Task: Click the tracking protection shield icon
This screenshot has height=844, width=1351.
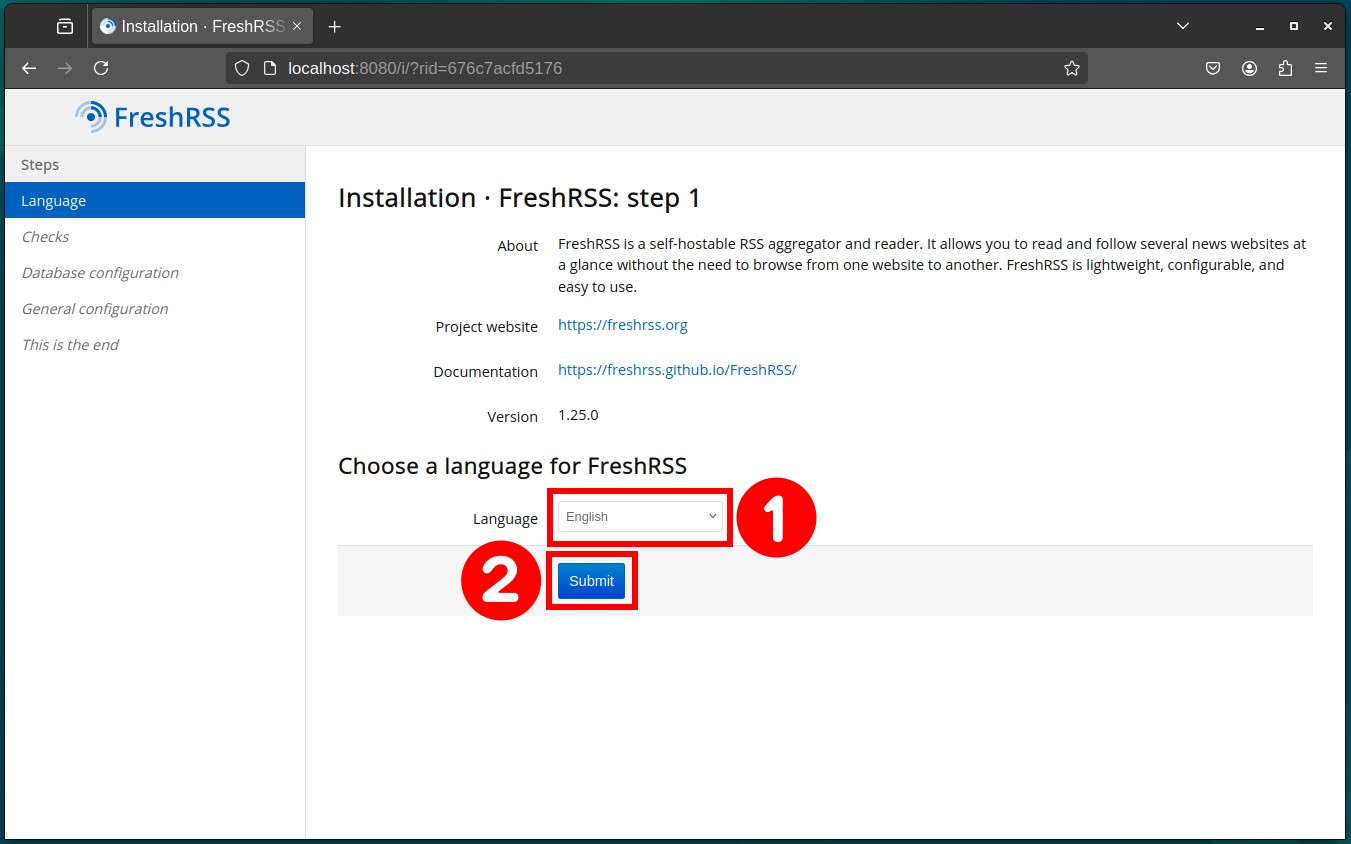Action: point(242,68)
